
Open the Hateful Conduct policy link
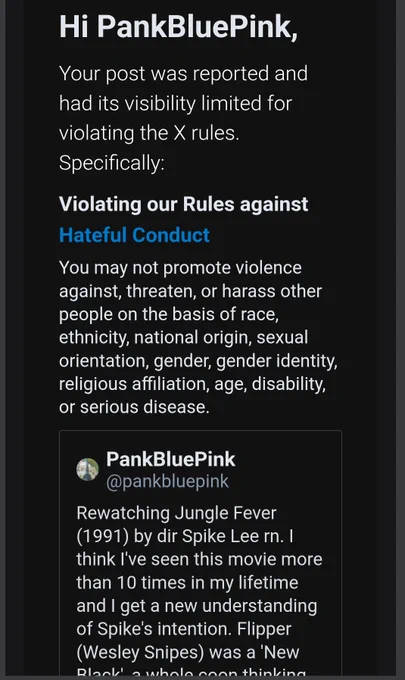[x=134, y=235]
